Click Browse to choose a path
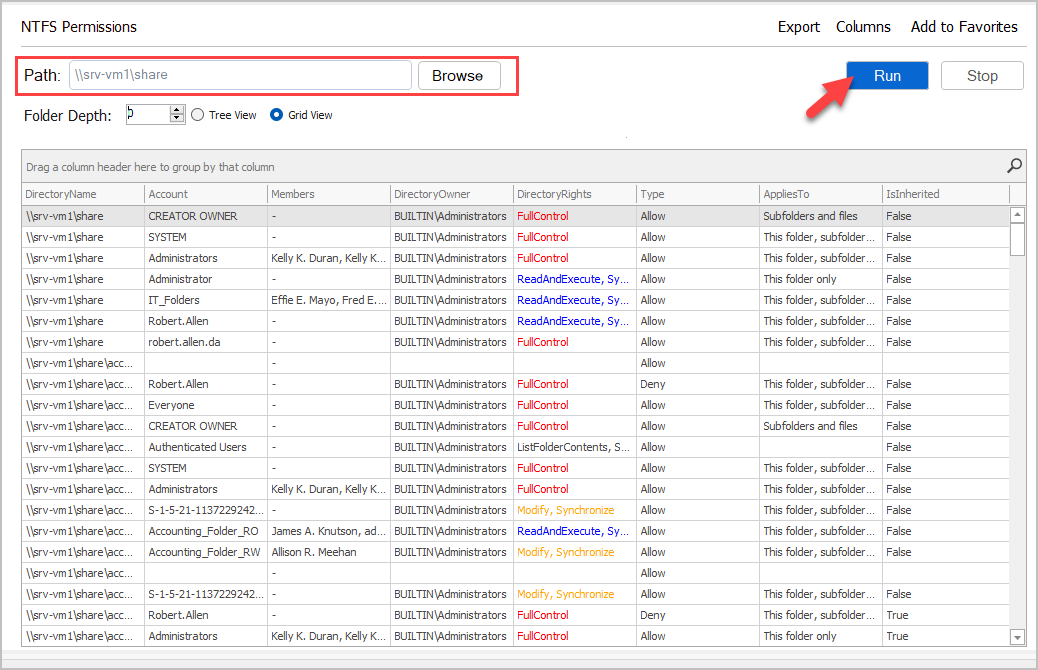 pyautogui.click(x=458, y=76)
